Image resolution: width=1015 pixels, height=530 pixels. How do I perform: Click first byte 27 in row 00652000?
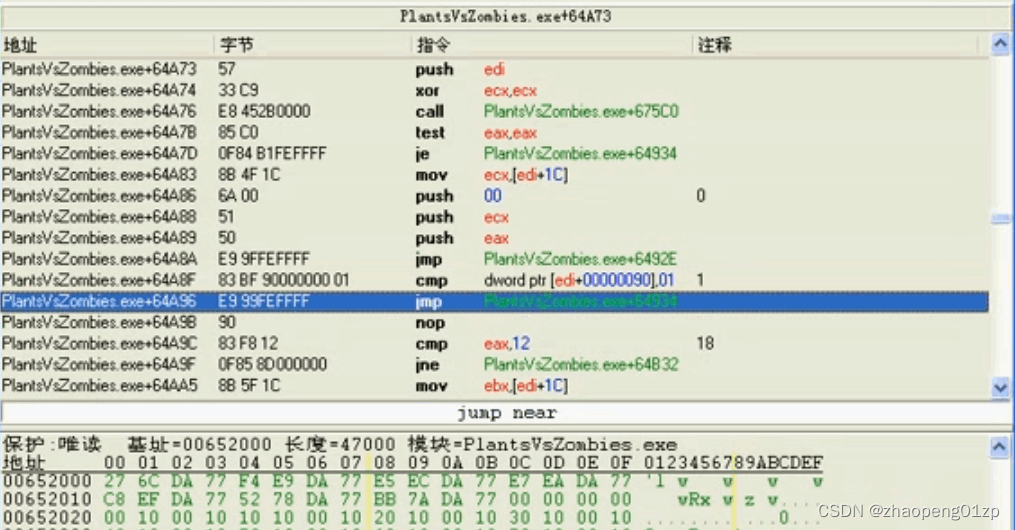pyautogui.click(x=114, y=481)
